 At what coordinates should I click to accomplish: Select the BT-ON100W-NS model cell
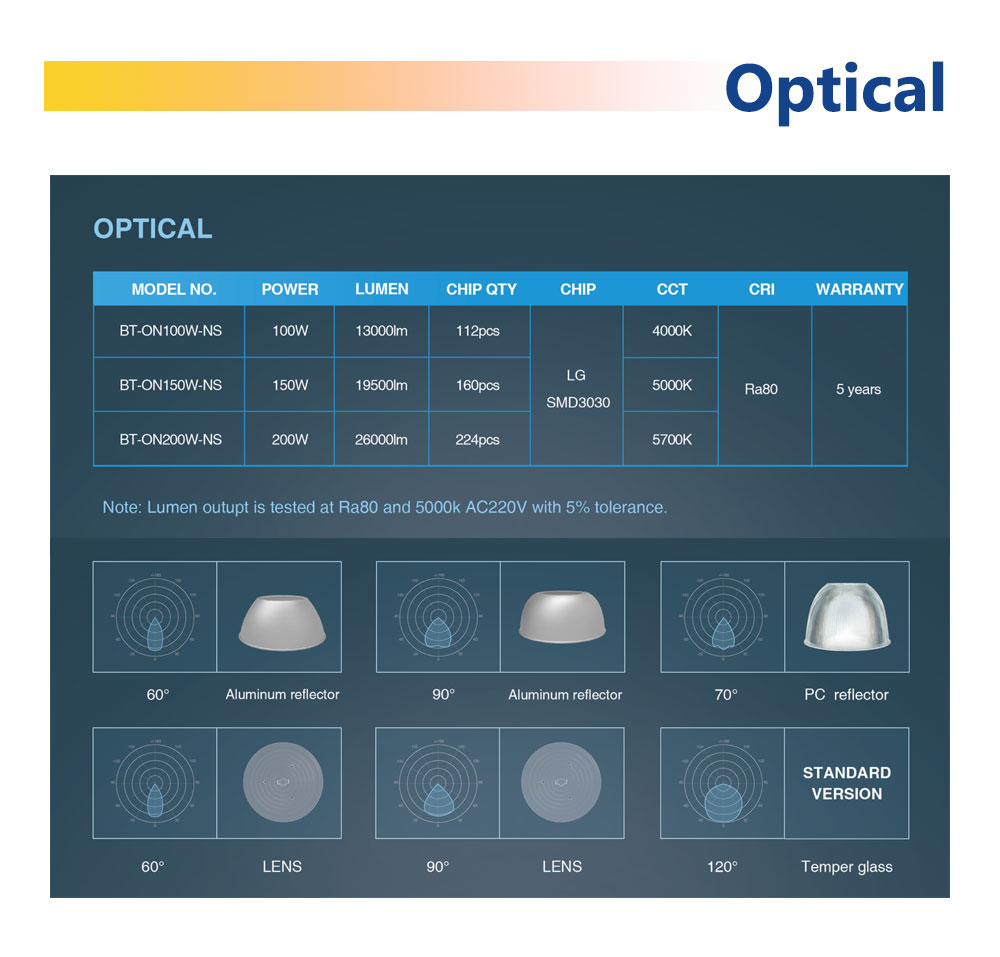[170, 331]
